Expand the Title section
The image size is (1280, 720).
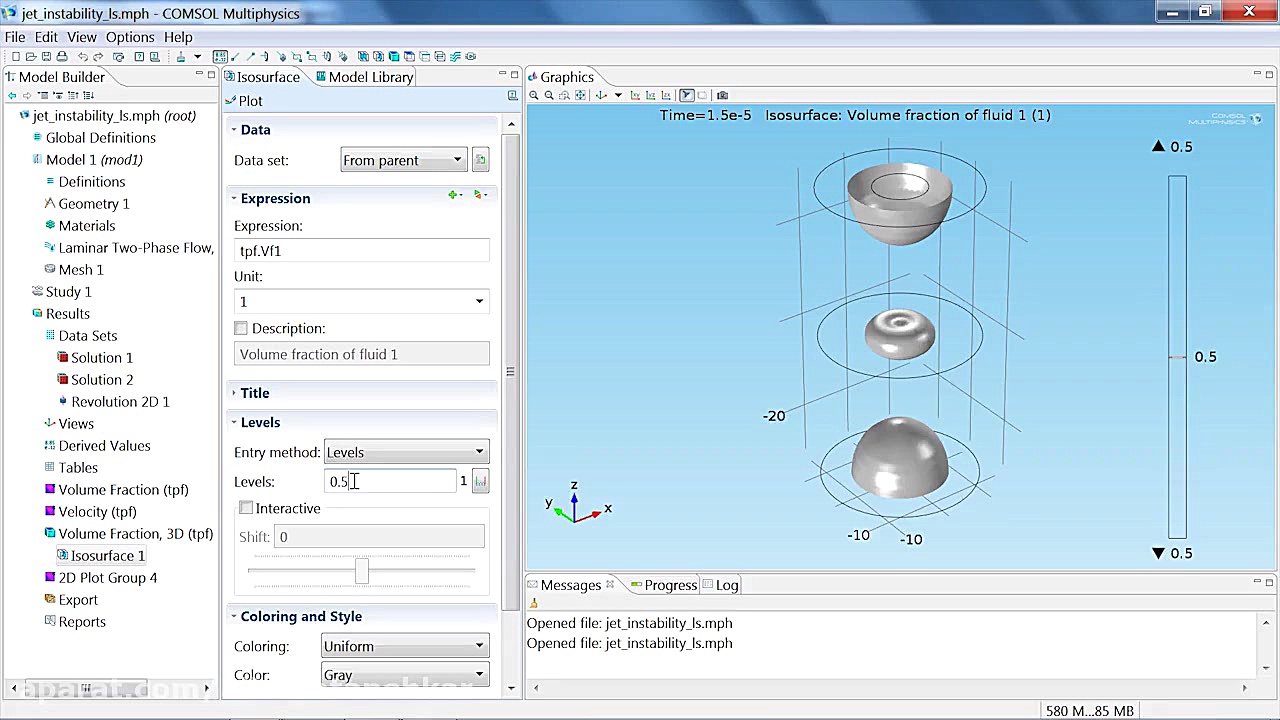(254, 393)
